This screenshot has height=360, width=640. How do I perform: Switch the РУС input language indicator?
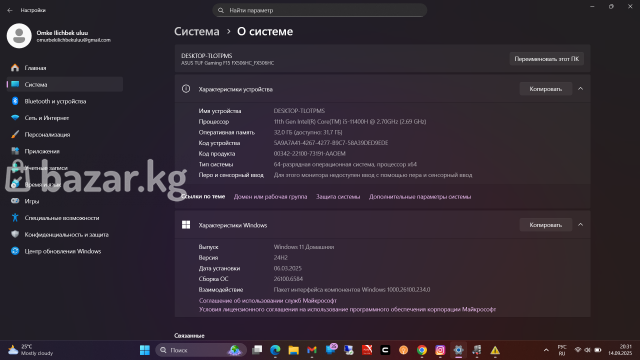point(562,350)
